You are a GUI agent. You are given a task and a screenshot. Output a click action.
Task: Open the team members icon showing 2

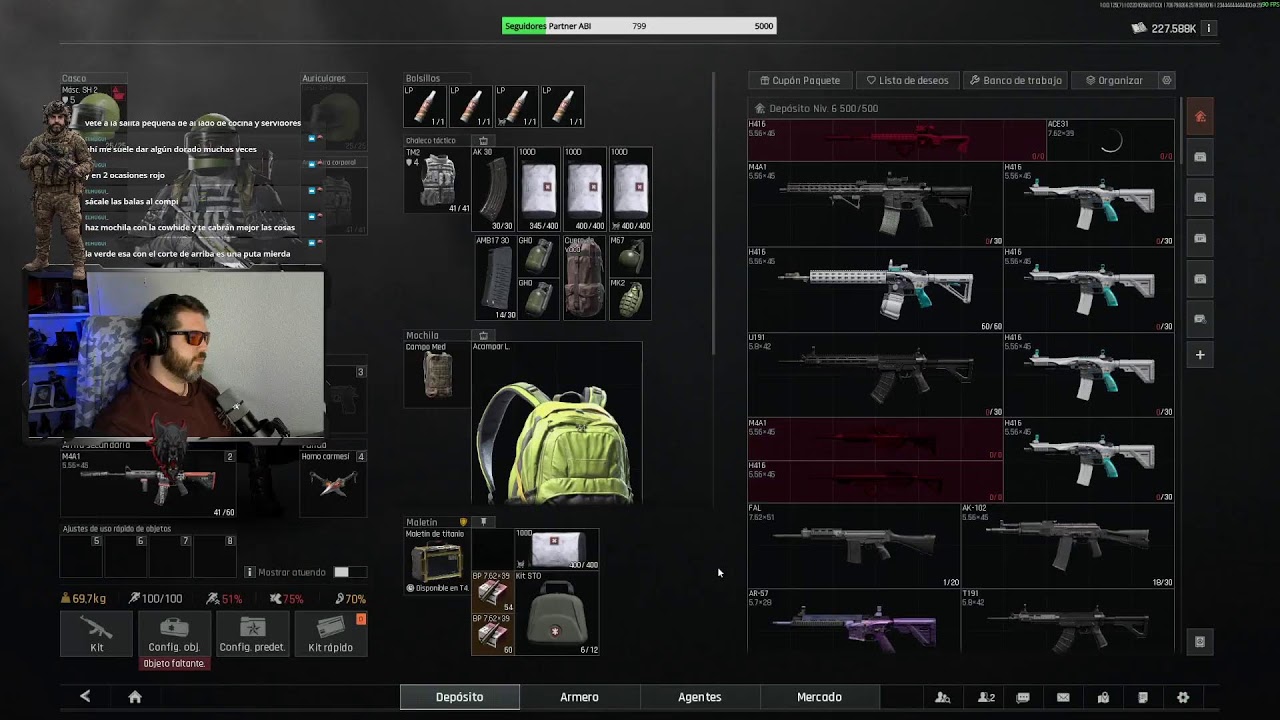point(986,697)
